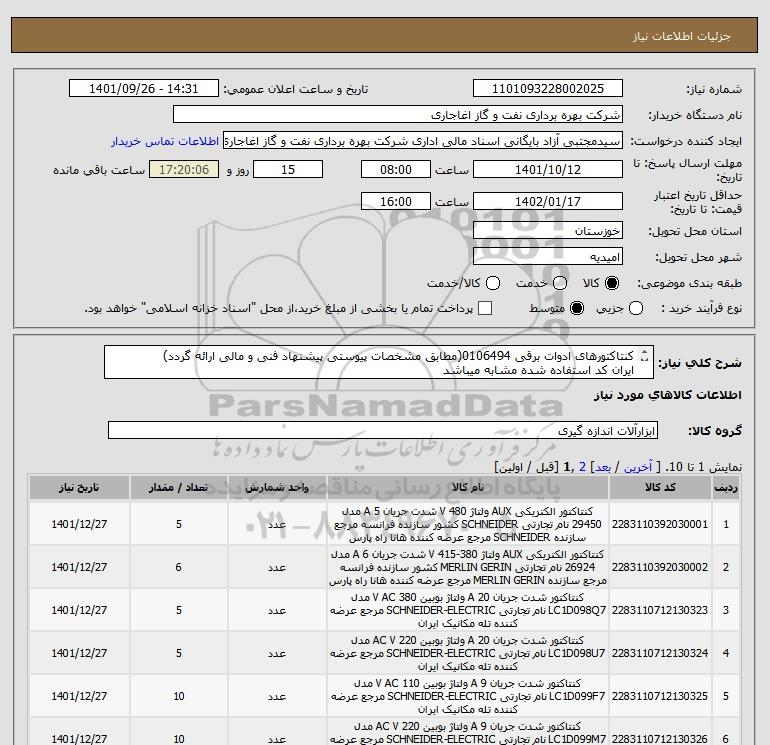This screenshot has width=770, height=745.
Task: Click the announcement date field 1401/09/26 - 14:31
Action: coord(143,88)
